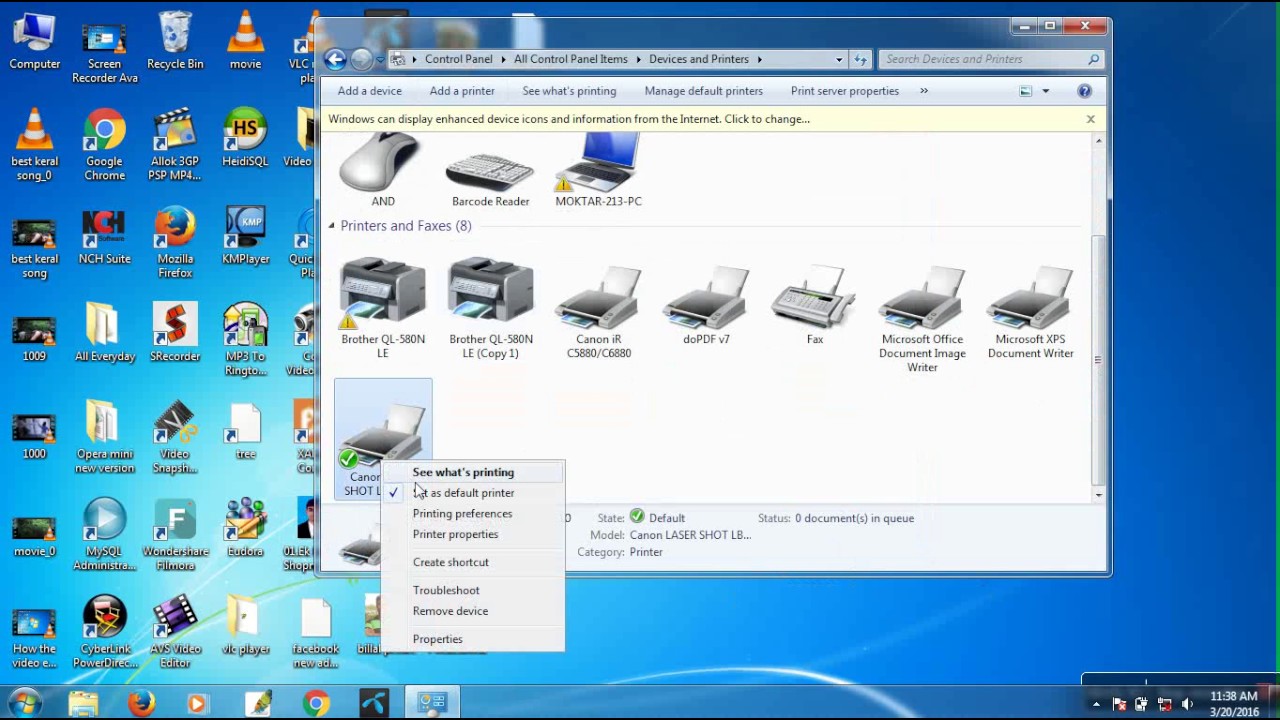1280x720 pixels.
Task: Choose Troubleshoot in context menu
Action: tap(472, 590)
